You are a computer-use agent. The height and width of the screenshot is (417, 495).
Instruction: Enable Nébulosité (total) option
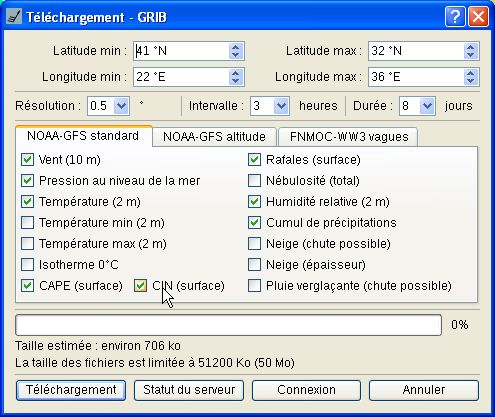click(254, 181)
